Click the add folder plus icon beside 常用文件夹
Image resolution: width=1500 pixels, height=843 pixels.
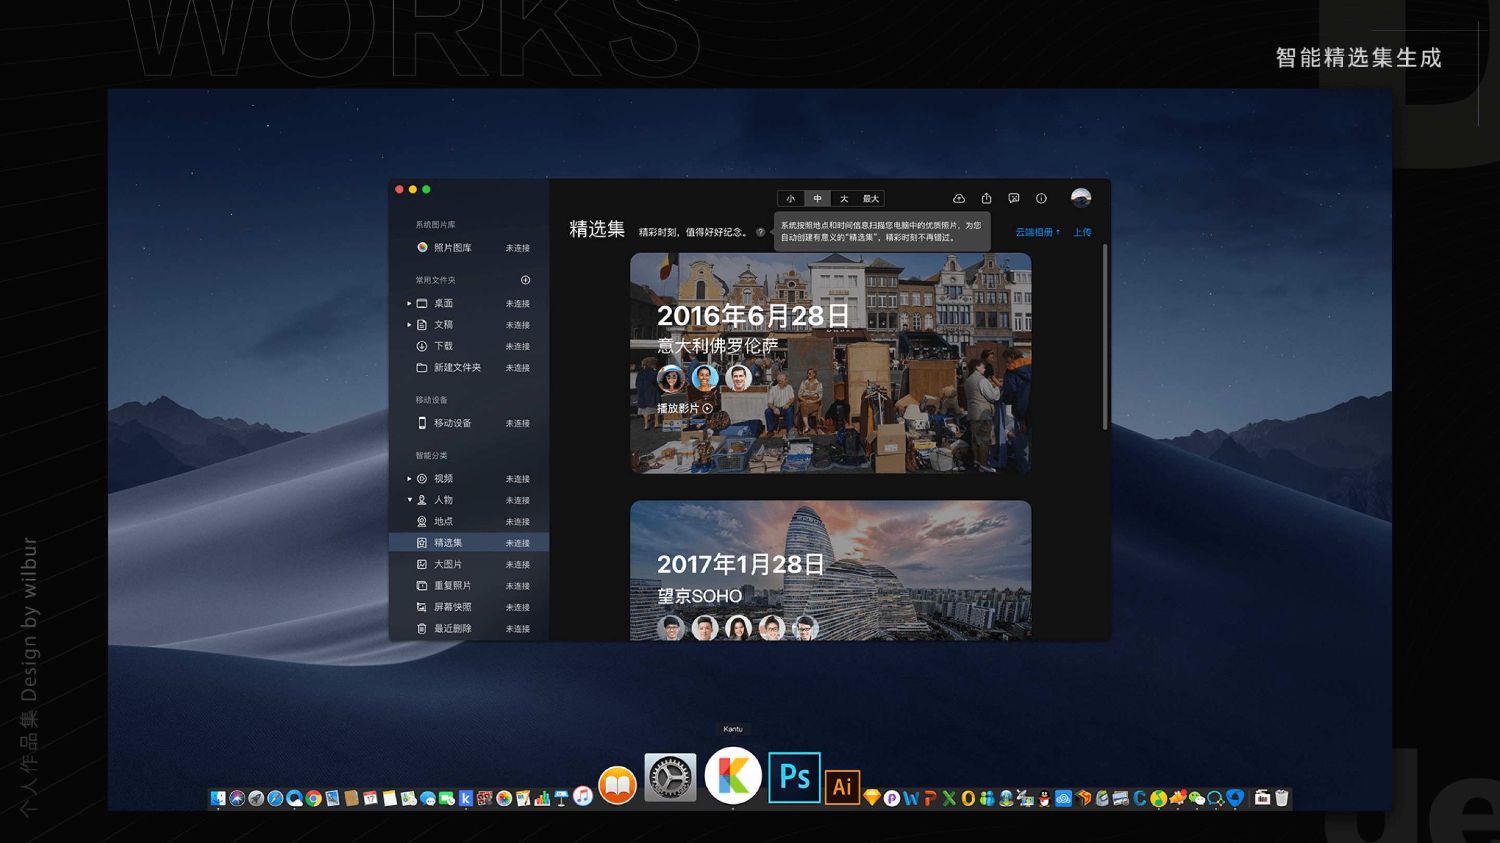point(525,280)
